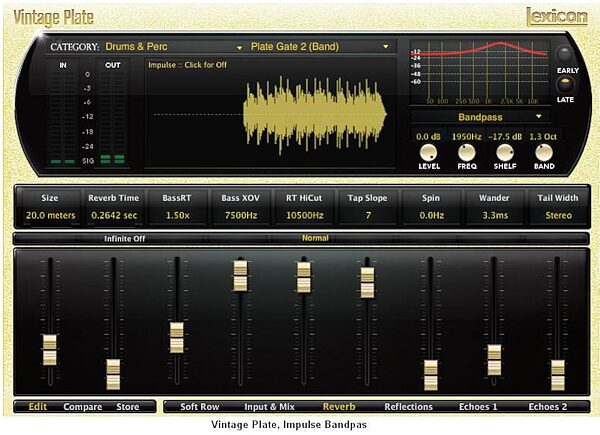Click the Compare button
600x435 pixels.
tap(83, 407)
